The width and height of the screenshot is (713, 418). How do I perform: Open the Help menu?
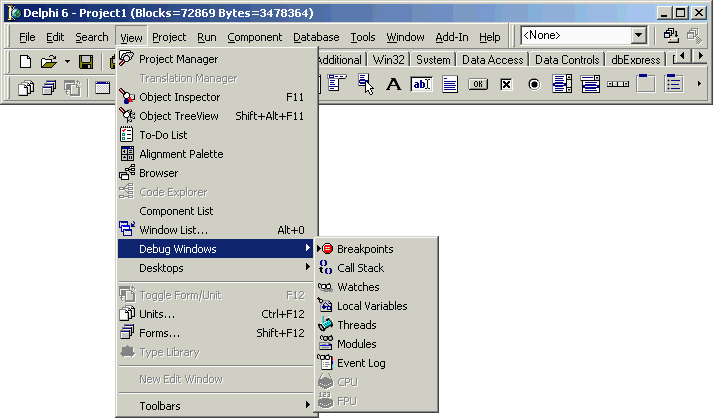point(490,37)
